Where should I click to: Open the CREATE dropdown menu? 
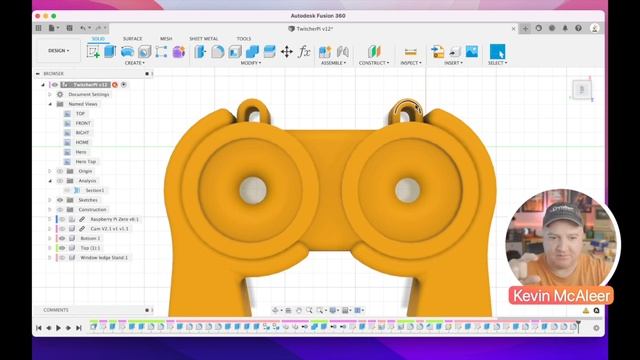(135, 63)
